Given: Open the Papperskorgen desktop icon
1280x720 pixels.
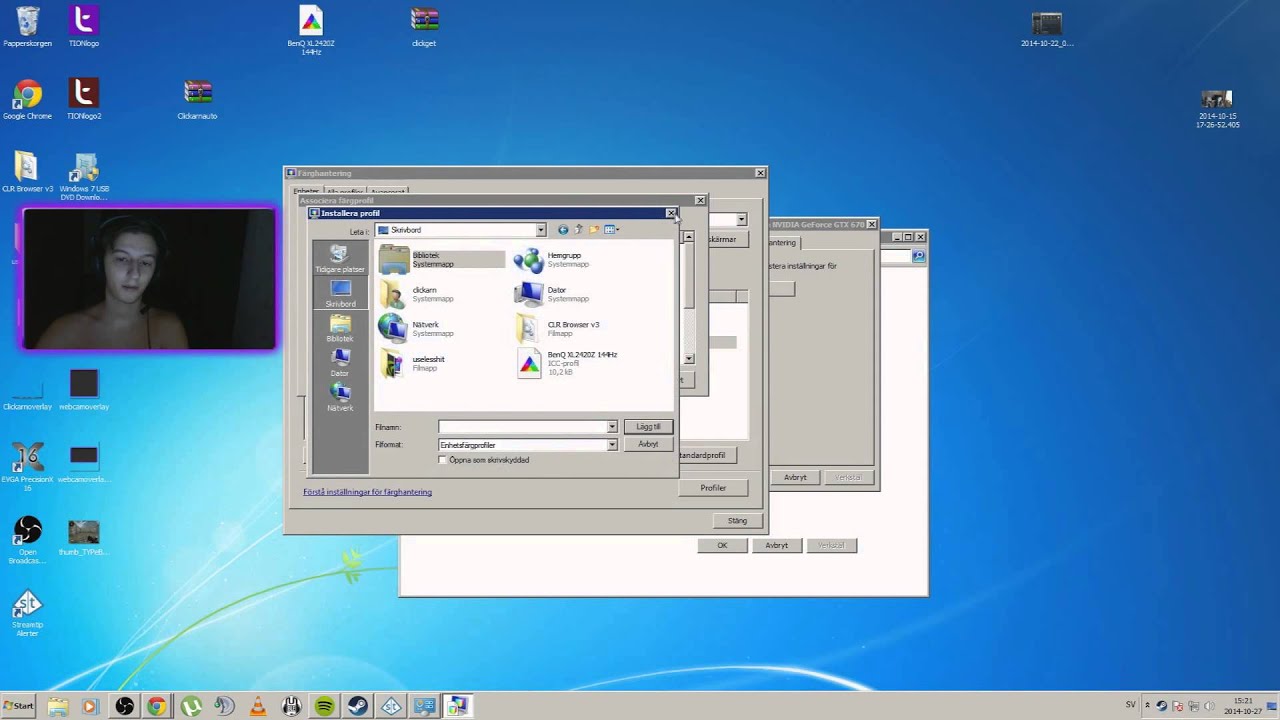Looking at the screenshot, I should point(28,28).
